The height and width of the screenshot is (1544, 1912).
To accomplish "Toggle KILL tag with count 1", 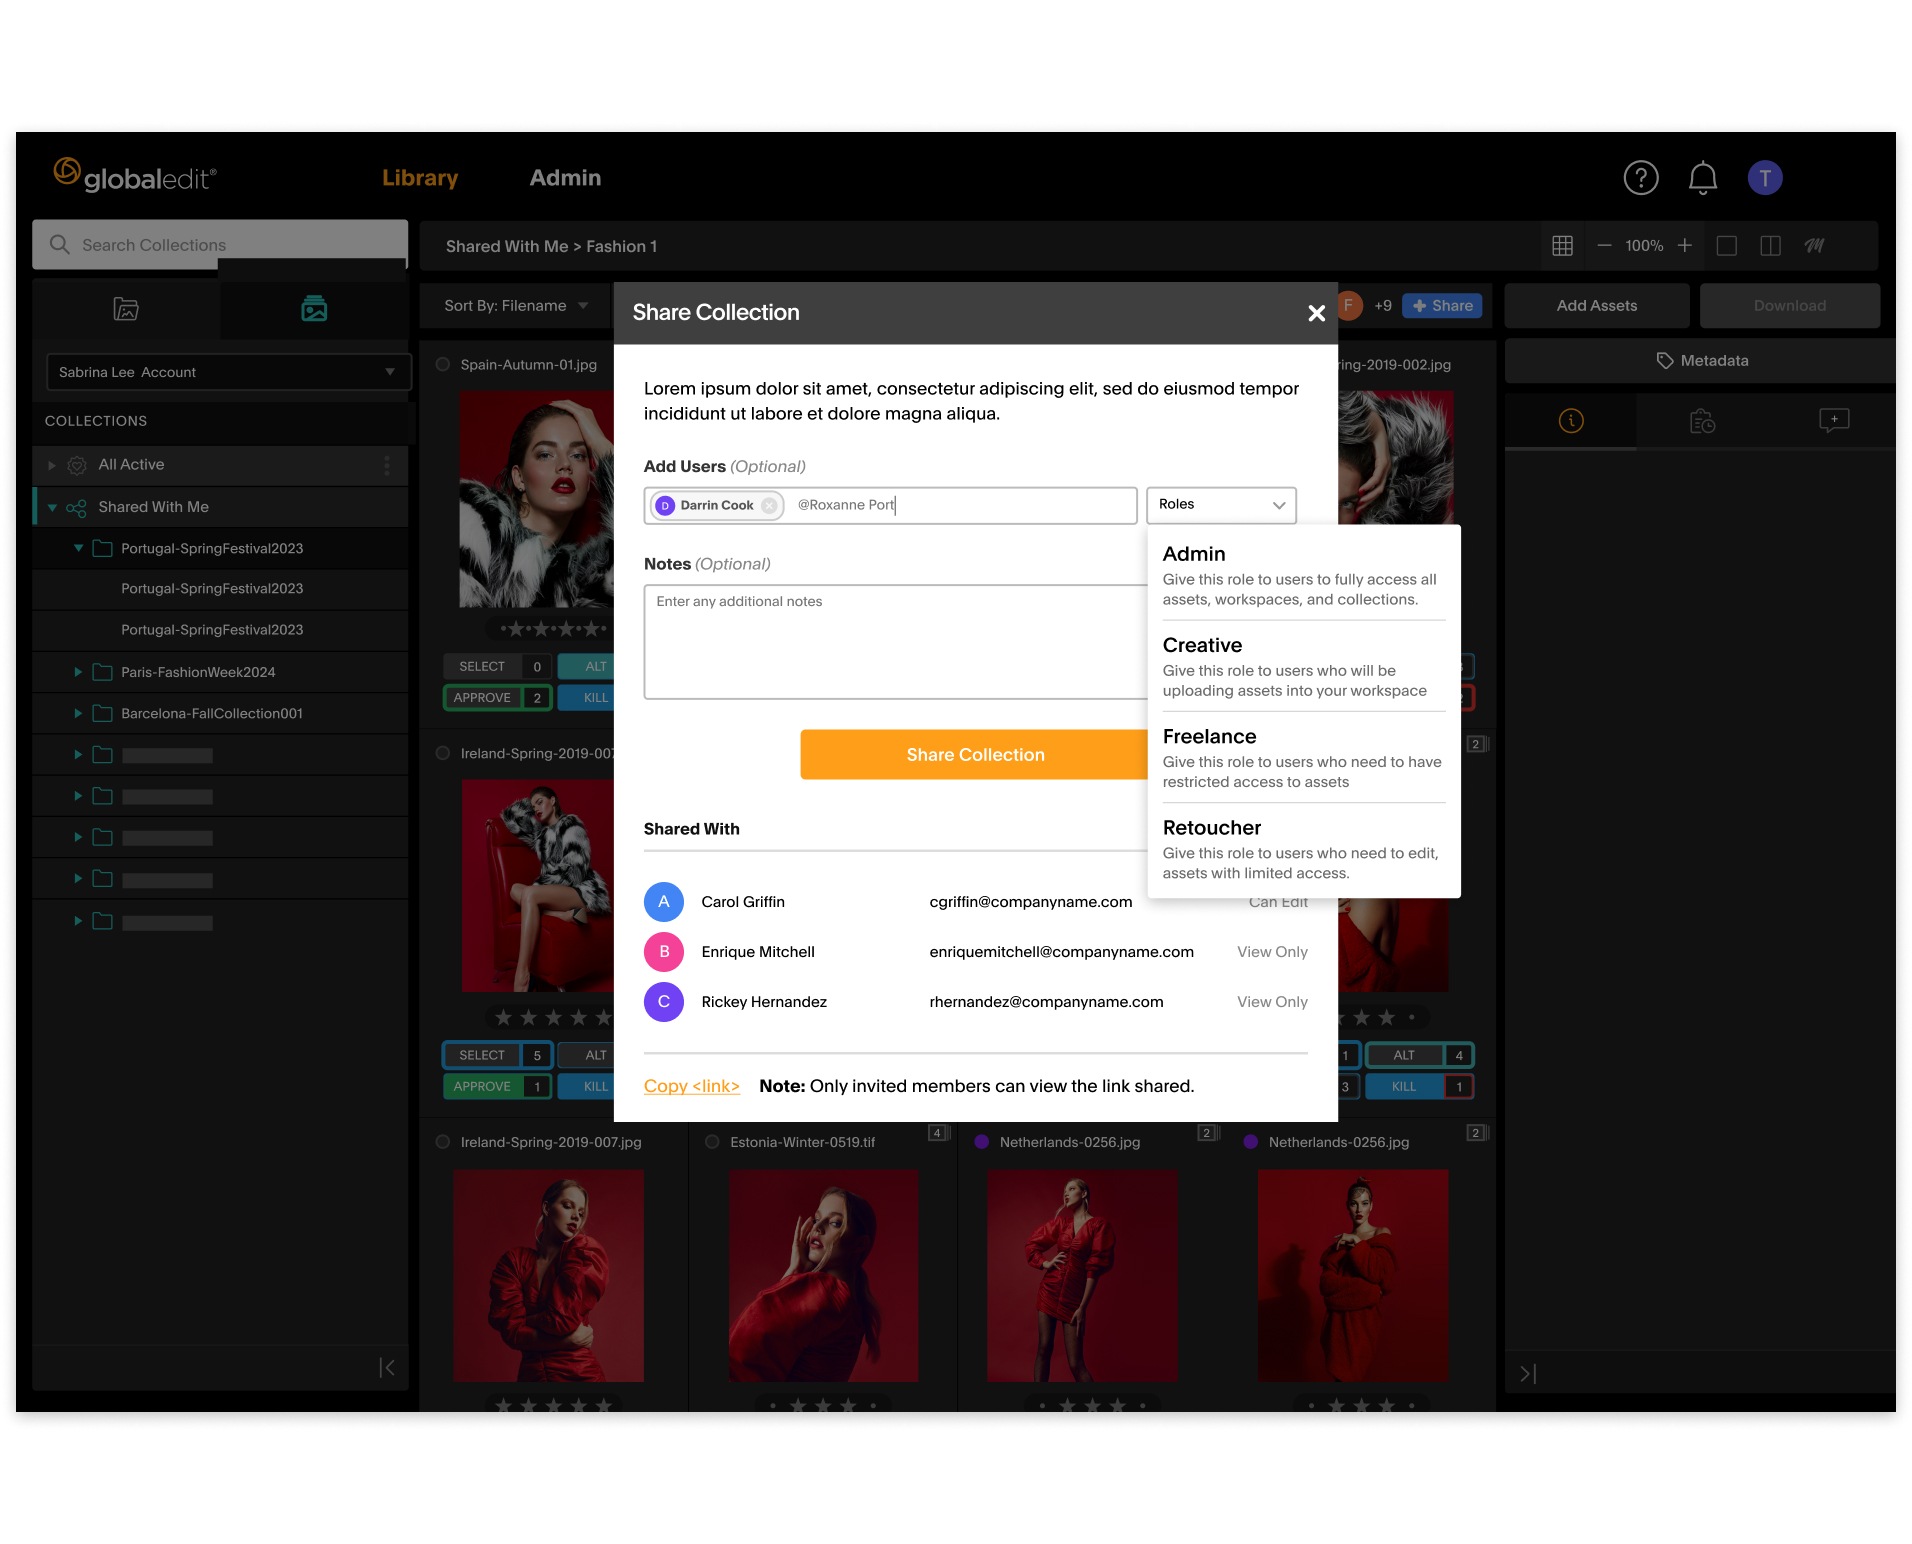I will coord(1419,1087).
